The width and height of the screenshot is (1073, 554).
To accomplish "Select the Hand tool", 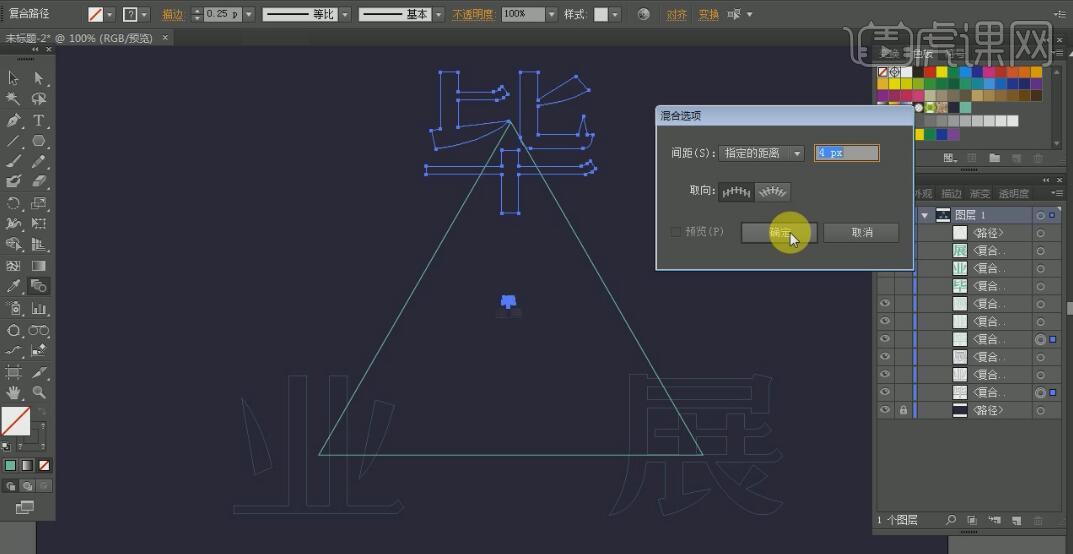I will (14, 393).
